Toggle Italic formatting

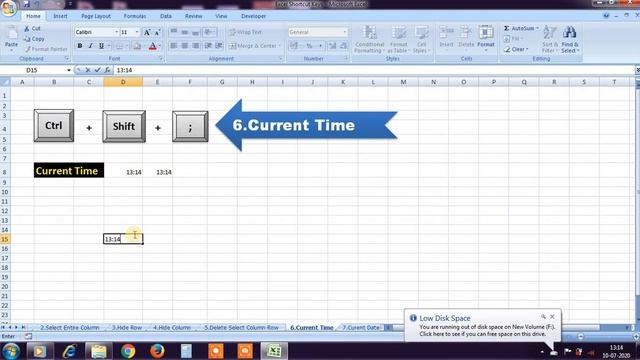90,46
